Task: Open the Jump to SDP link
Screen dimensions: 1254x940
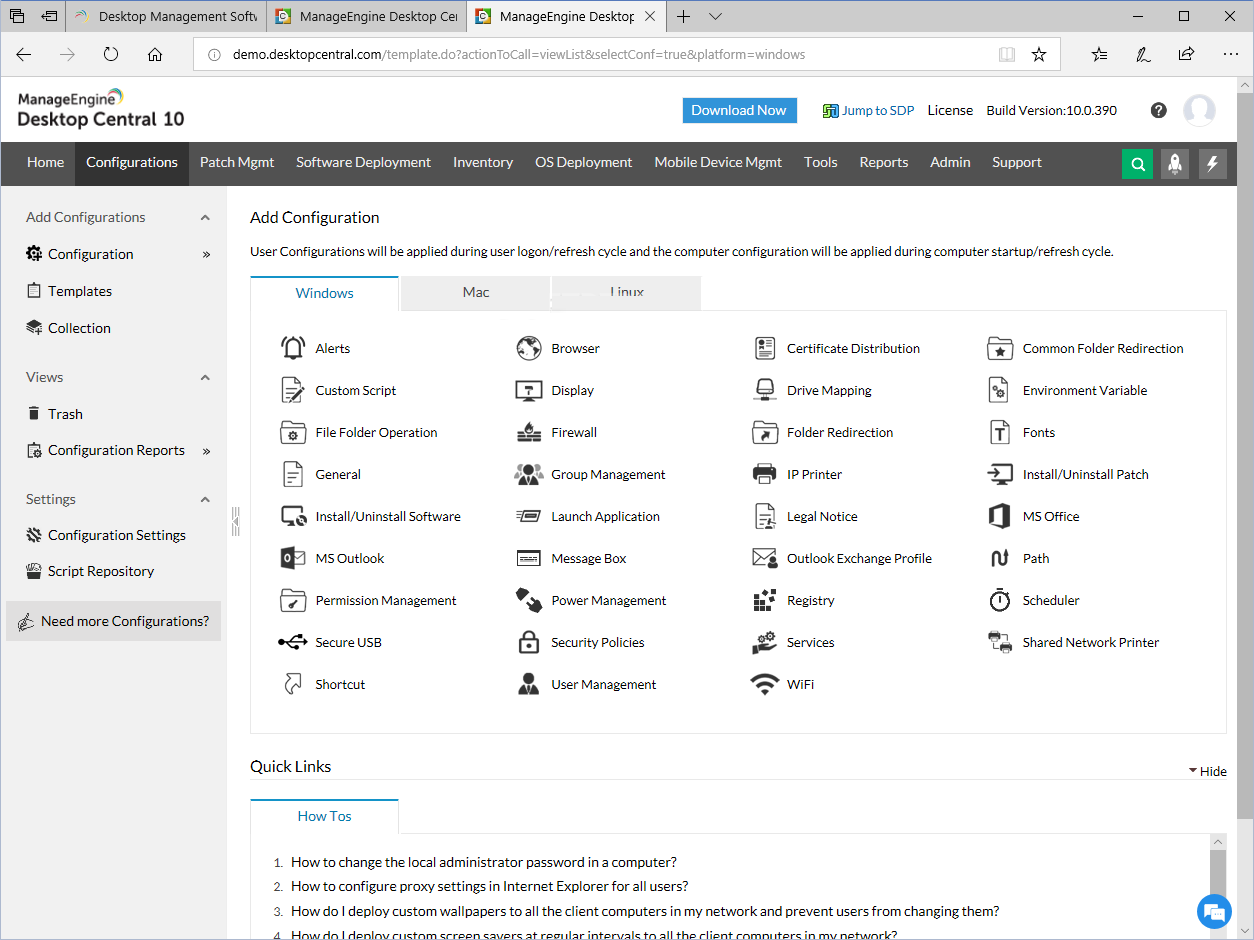Action: [868, 110]
